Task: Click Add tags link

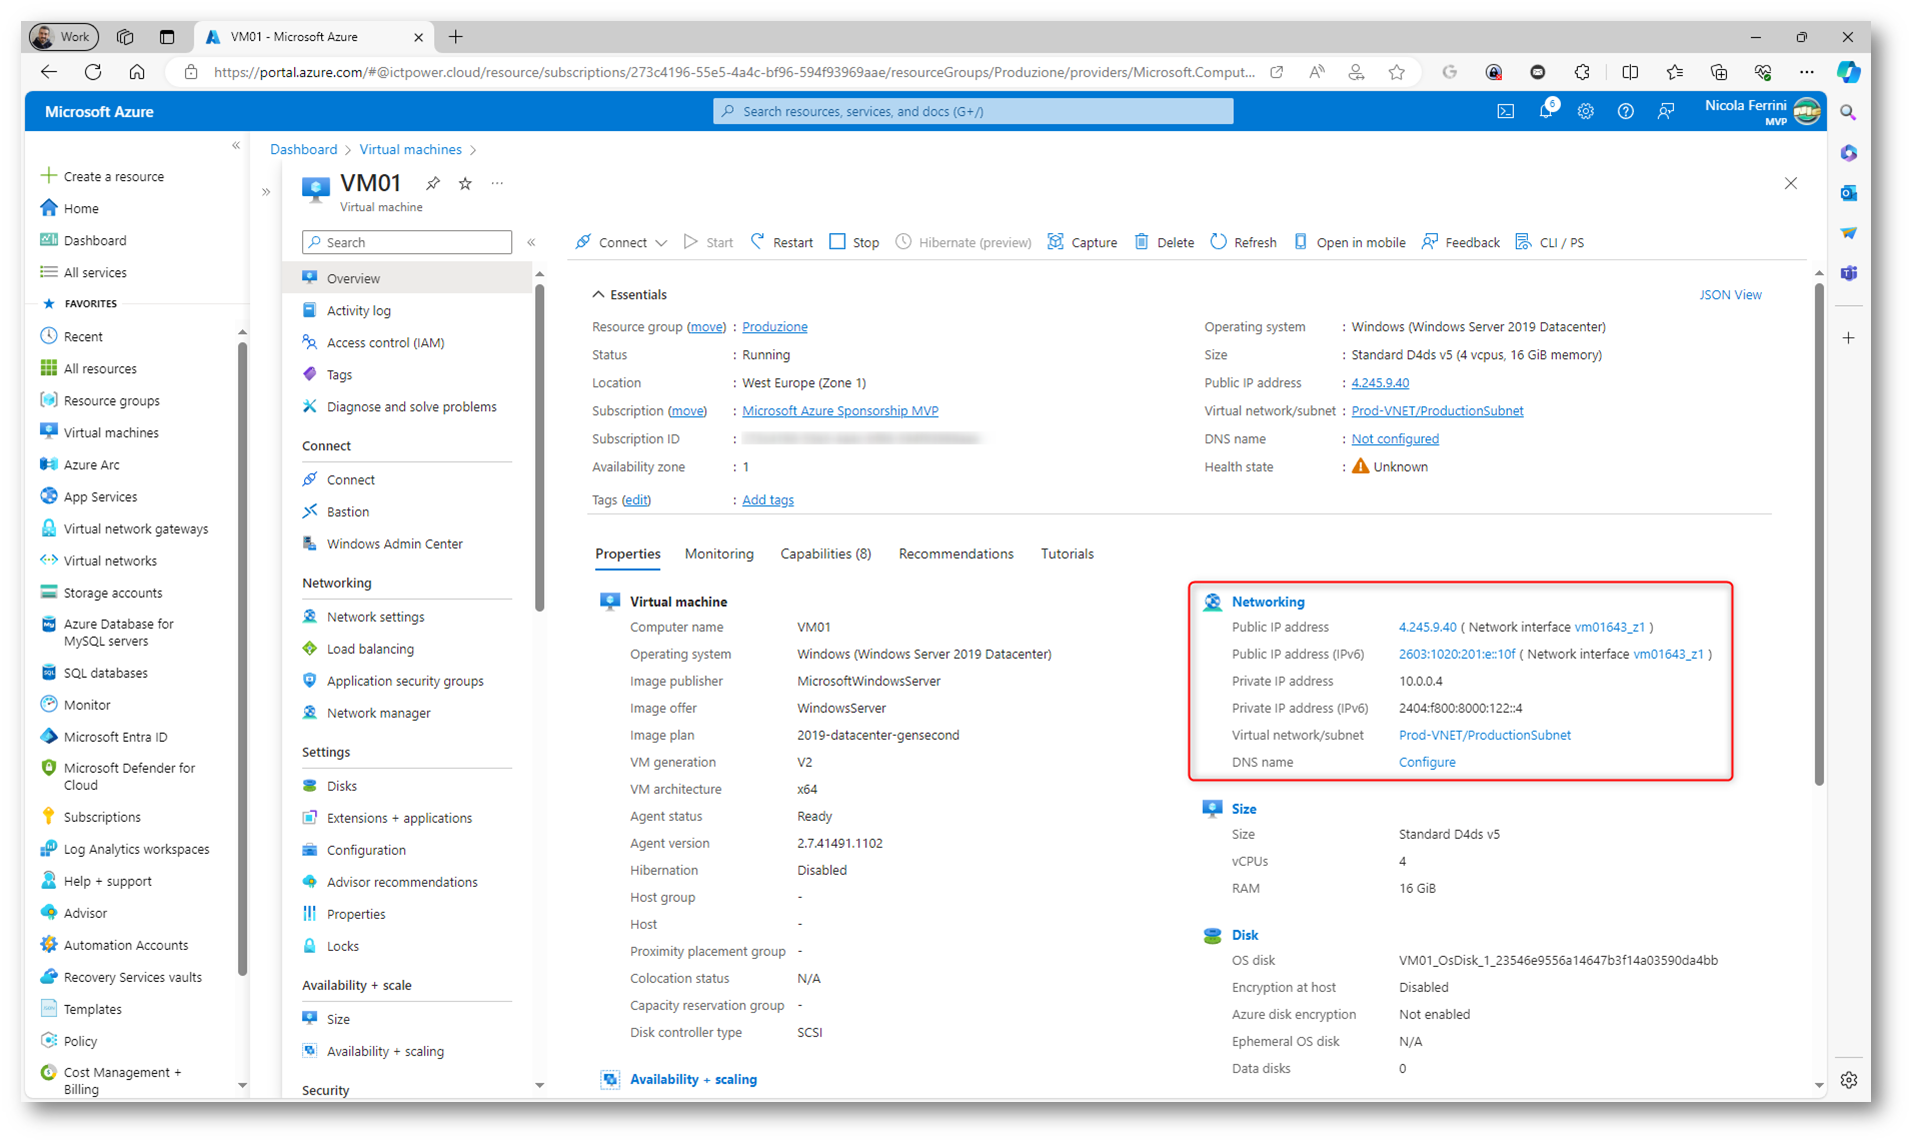Action: (x=767, y=499)
